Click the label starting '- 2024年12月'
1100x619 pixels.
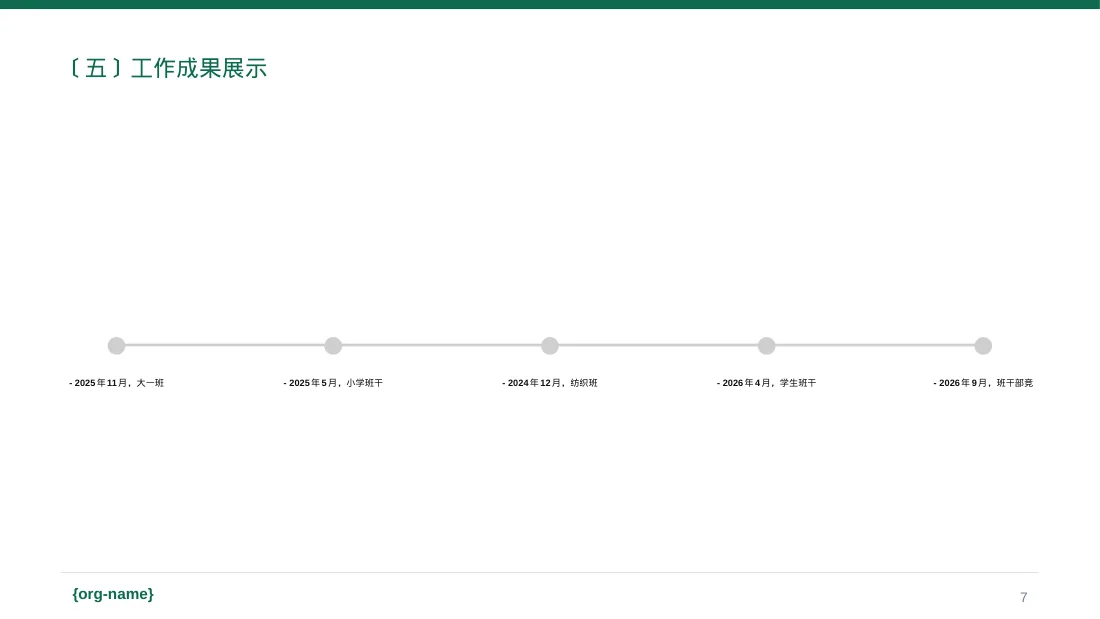click(x=550, y=383)
